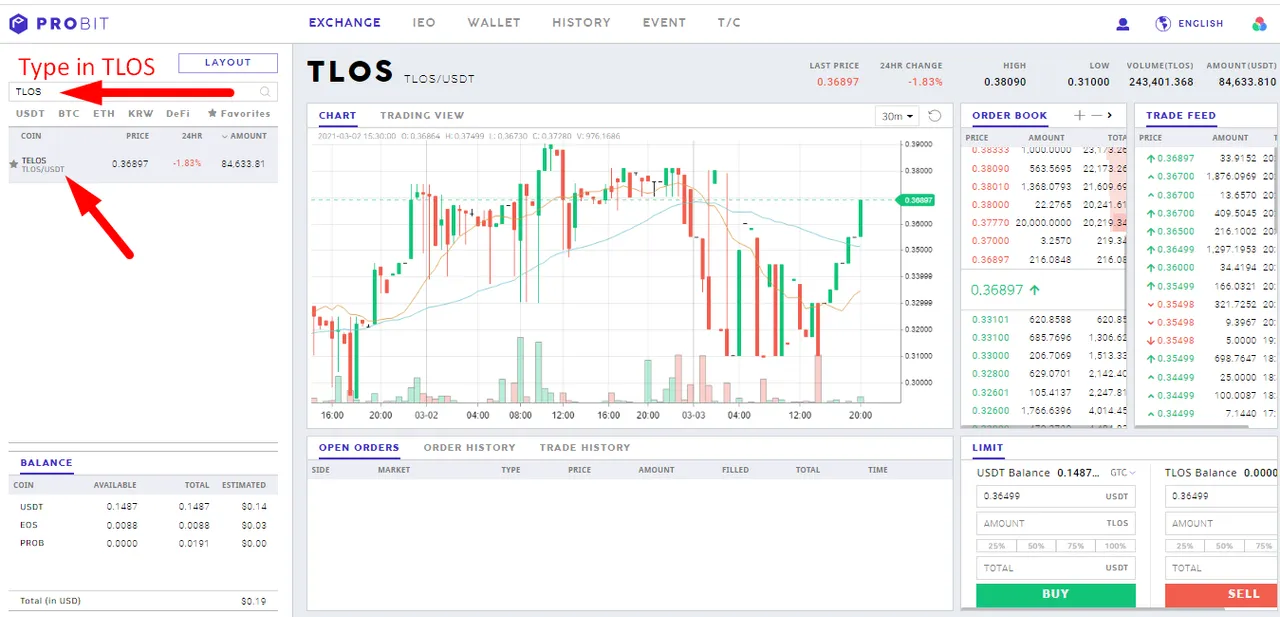Open the EXCHANGE nav item
The image size is (1280, 617).
pyautogui.click(x=344, y=23)
